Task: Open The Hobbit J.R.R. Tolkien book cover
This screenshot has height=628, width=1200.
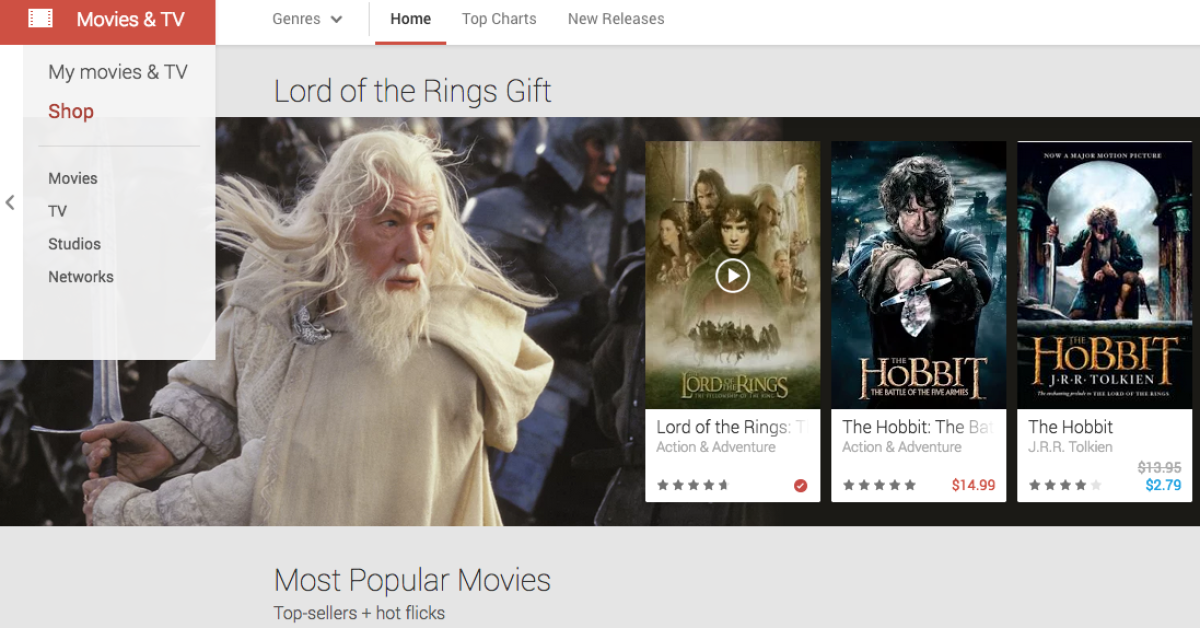Action: pyautogui.click(x=1104, y=275)
